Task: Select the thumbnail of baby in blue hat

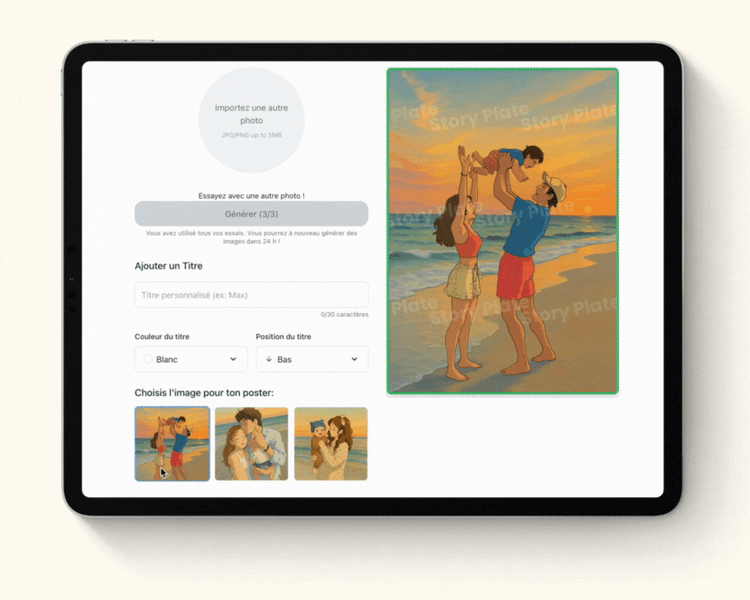Action: pos(331,444)
